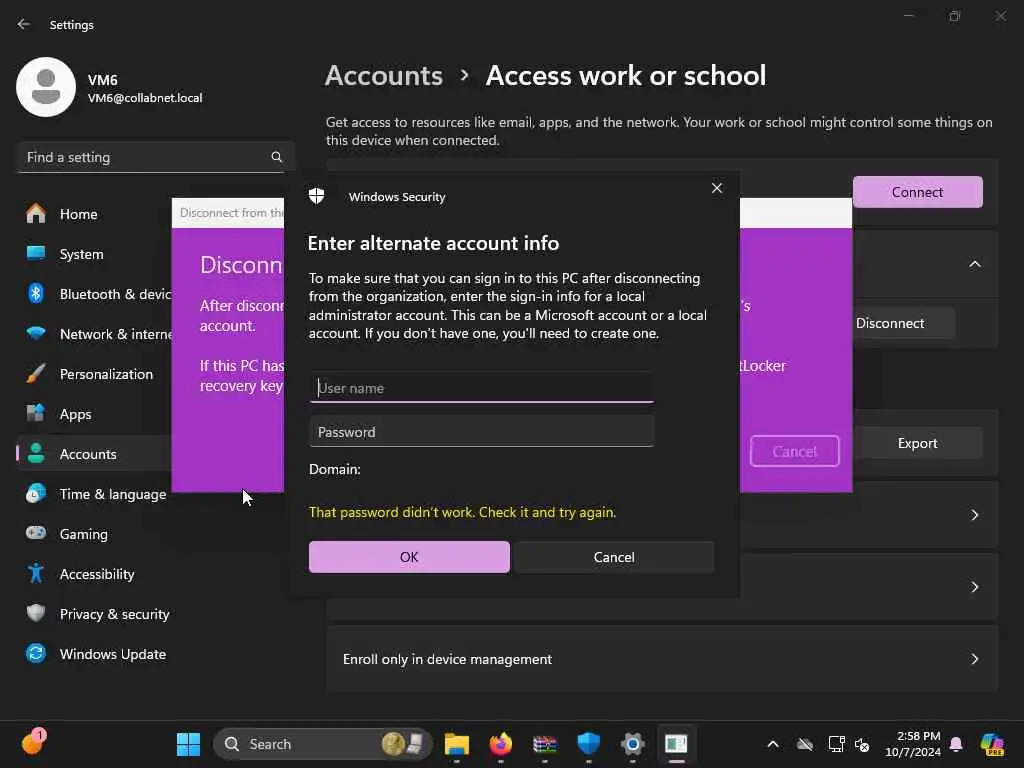Expand the Enroll only in device management row
This screenshot has width=1024, height=768.
(662, 659)
